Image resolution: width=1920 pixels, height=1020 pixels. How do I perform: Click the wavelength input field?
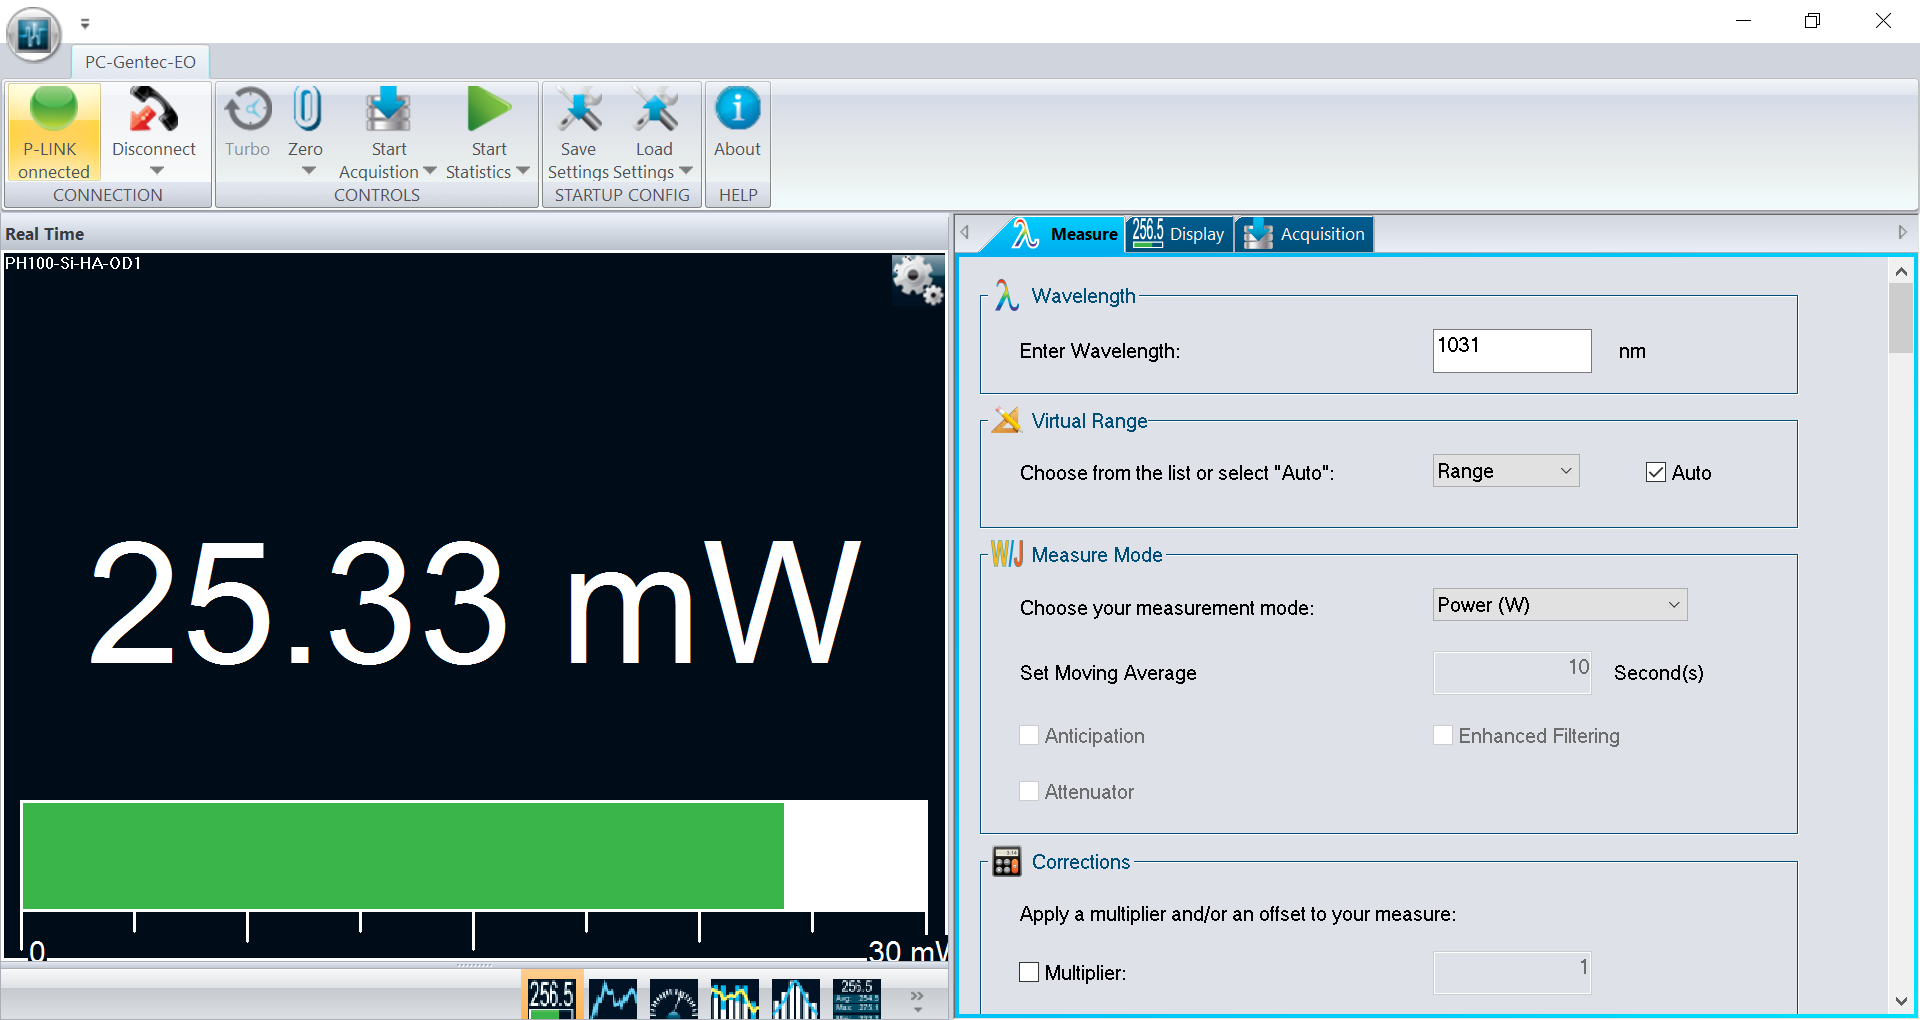click(x=1511, y=351)
